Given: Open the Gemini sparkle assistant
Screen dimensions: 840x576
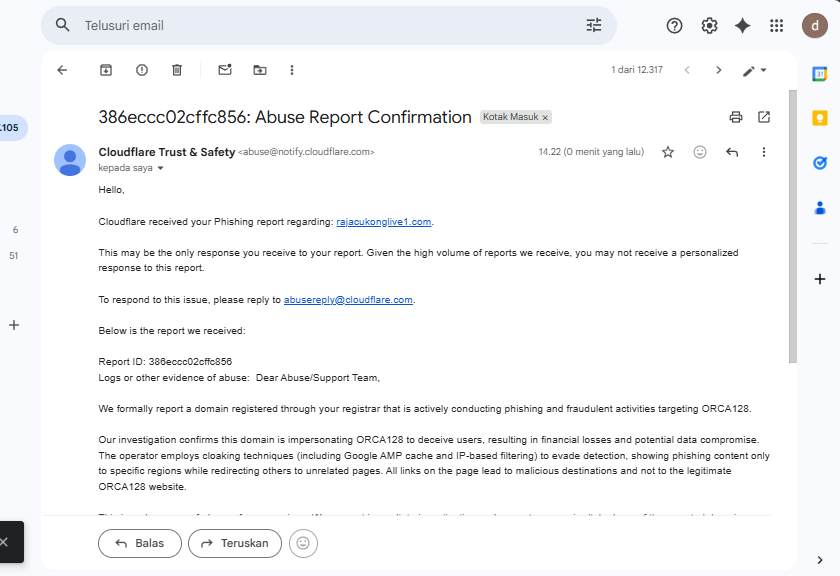Looking at the screenshot, I should (x=742, y=26).
